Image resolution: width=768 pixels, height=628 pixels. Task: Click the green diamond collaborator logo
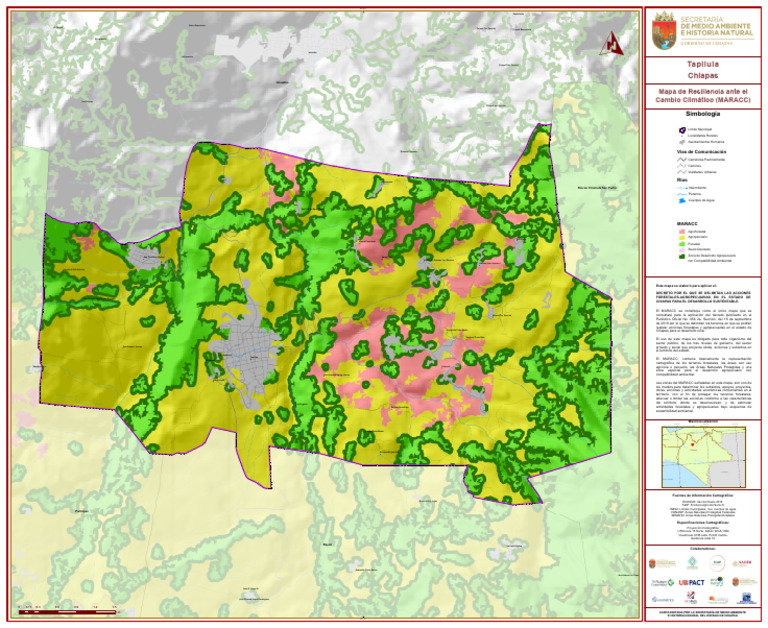[692, 563]
